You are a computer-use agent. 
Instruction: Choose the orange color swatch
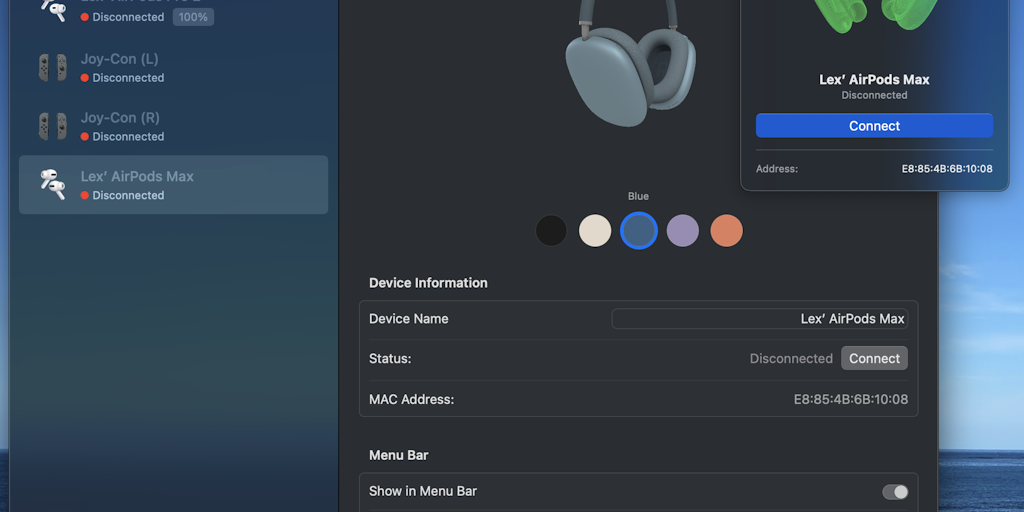[726, 231]
